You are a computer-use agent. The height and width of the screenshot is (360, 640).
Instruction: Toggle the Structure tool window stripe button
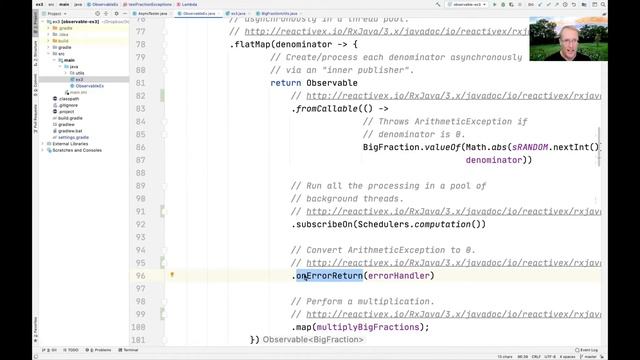(x=36, y=54)
